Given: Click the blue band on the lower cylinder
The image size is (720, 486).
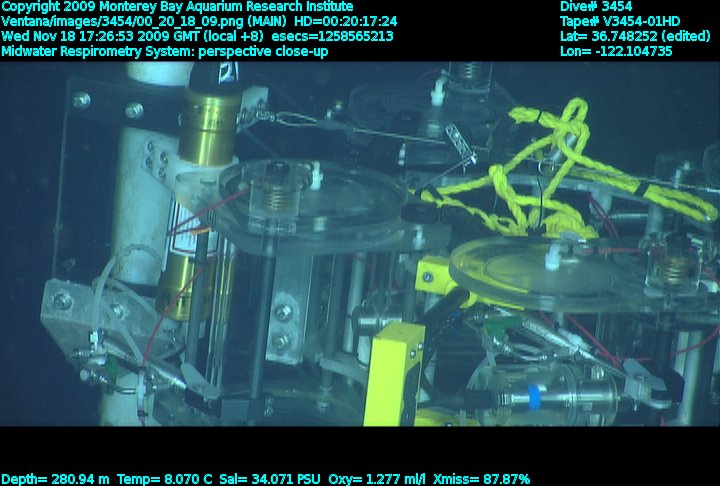Looking at the screenshot, I should point(534,398).
